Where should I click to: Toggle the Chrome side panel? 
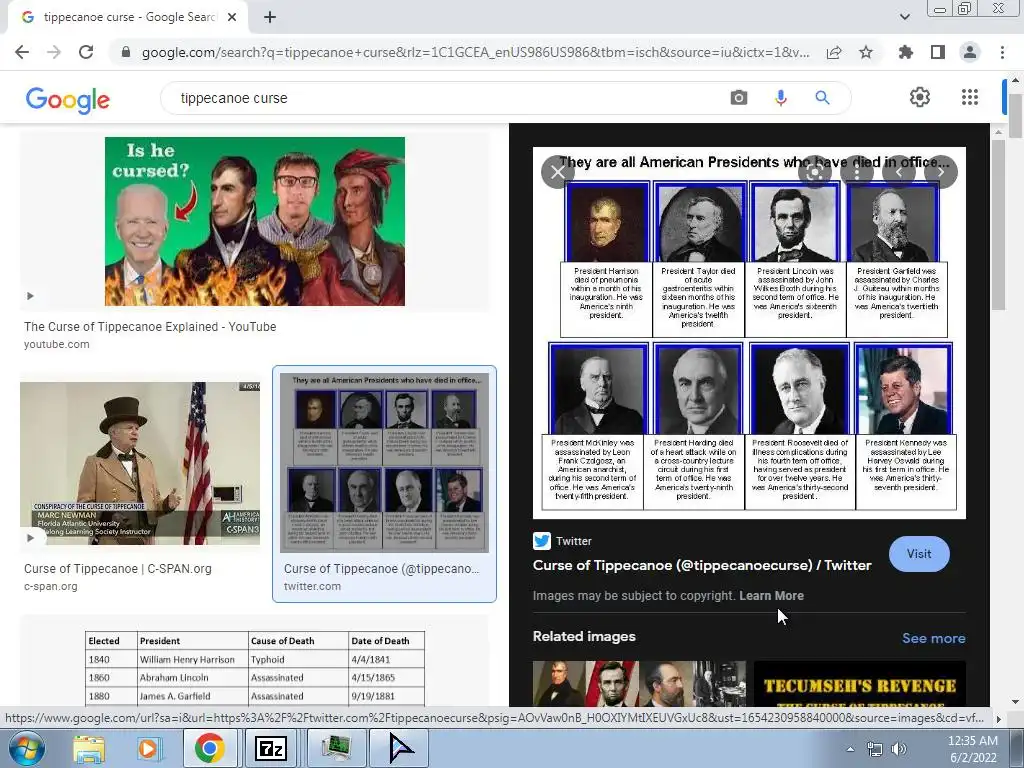coord(938,52)
